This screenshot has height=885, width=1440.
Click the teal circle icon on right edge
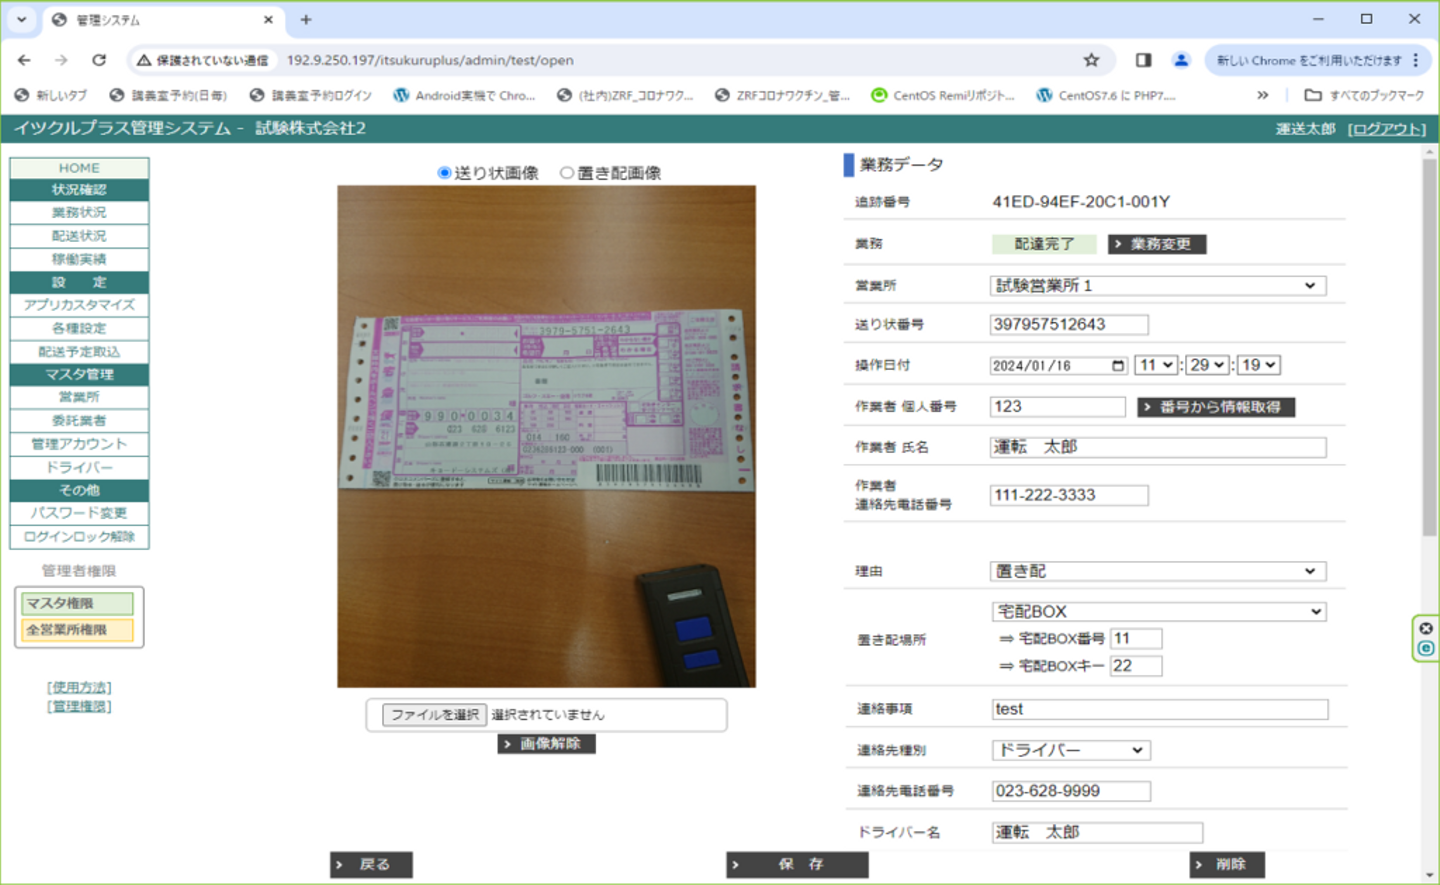click(1426, 648)
